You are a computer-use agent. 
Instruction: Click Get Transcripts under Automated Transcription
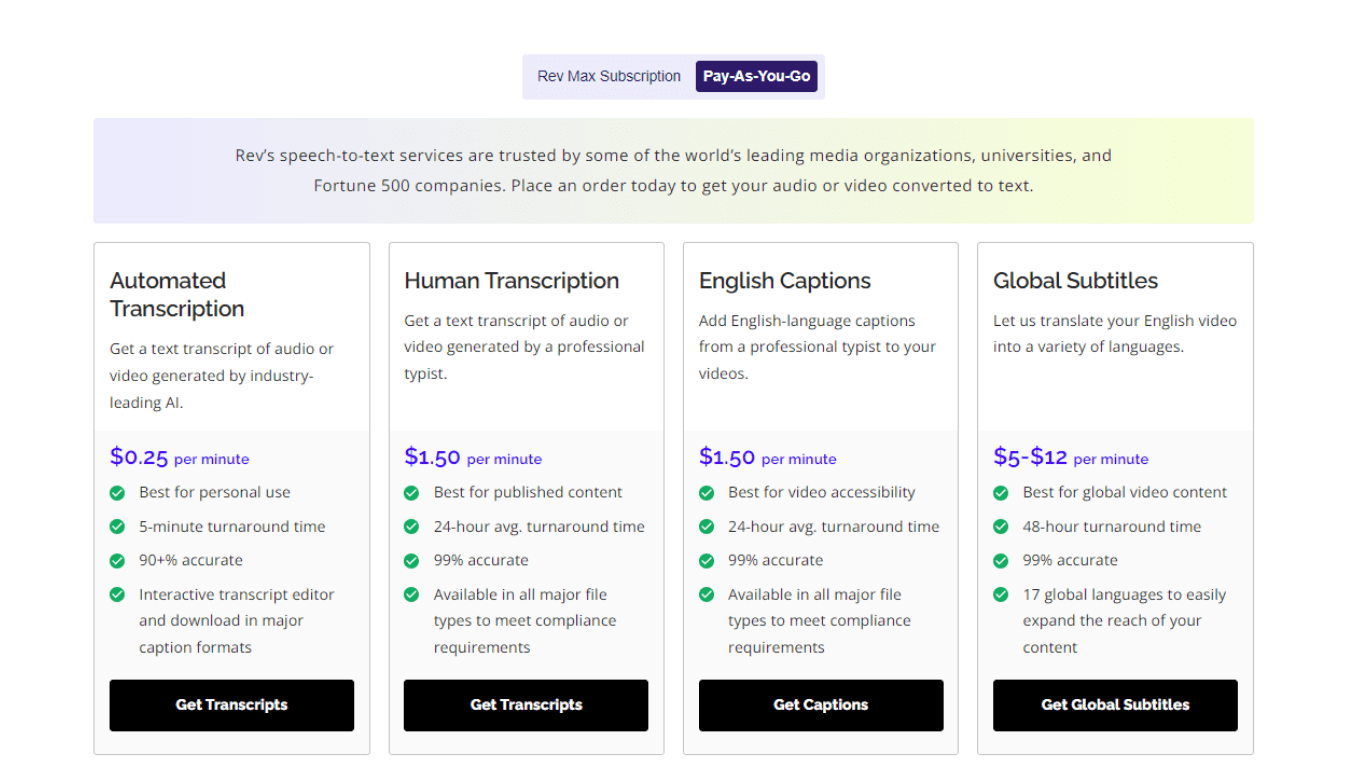(231, 705)
